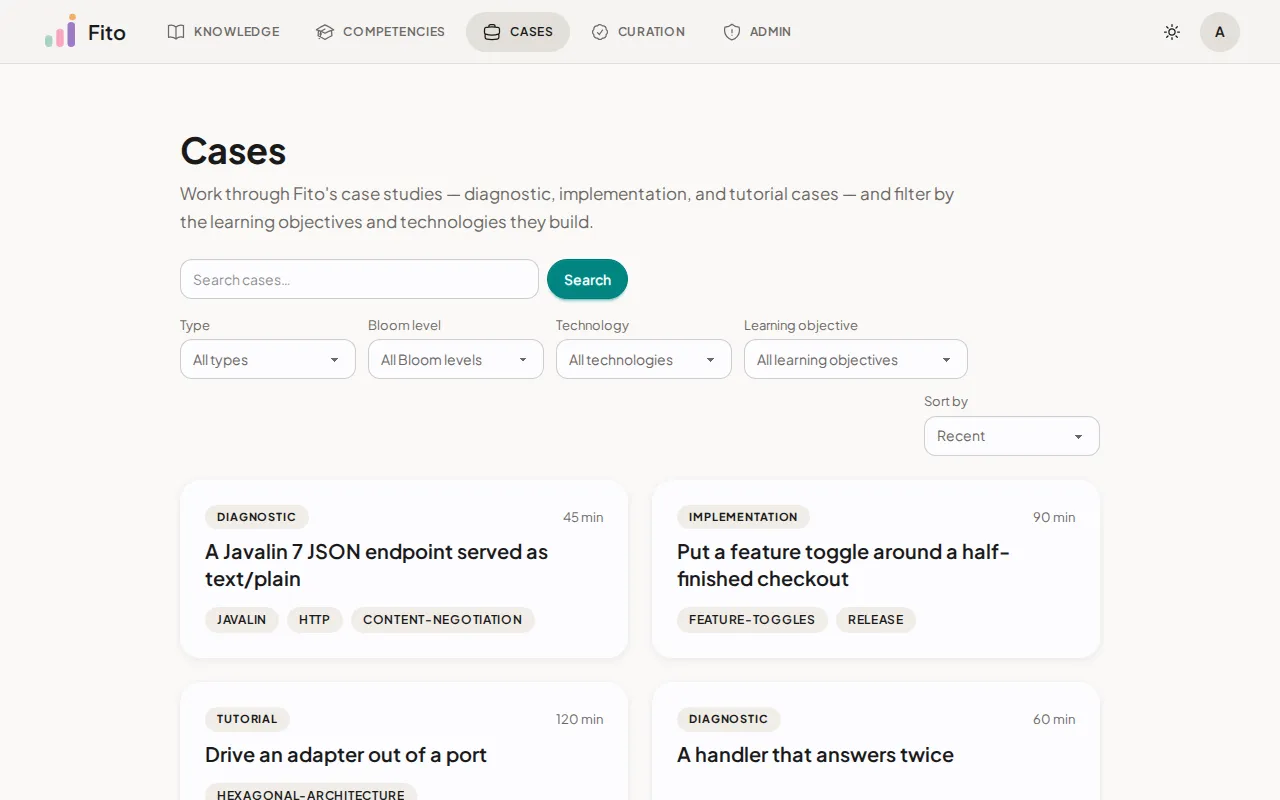Screen dimensions: 1280x800
Task: Click the Fito brand name
Action: tap(107, 32)
